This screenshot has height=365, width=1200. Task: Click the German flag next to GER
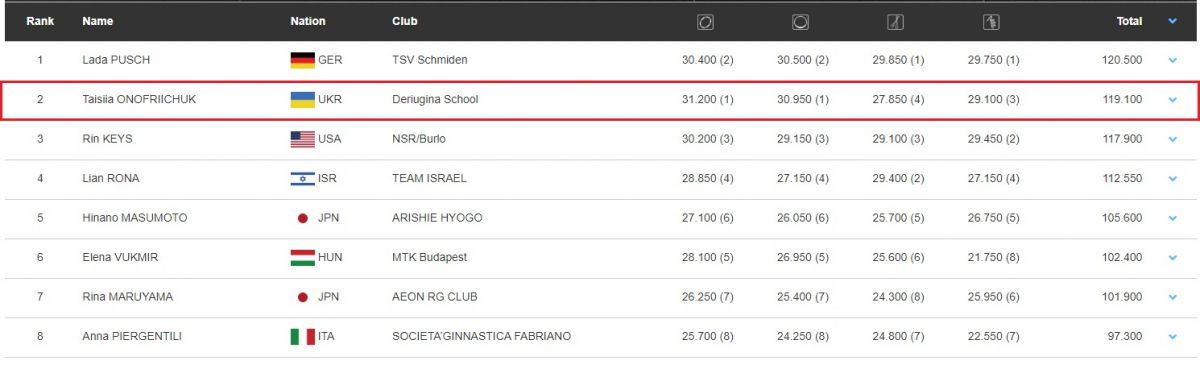(x=303, y=60)
